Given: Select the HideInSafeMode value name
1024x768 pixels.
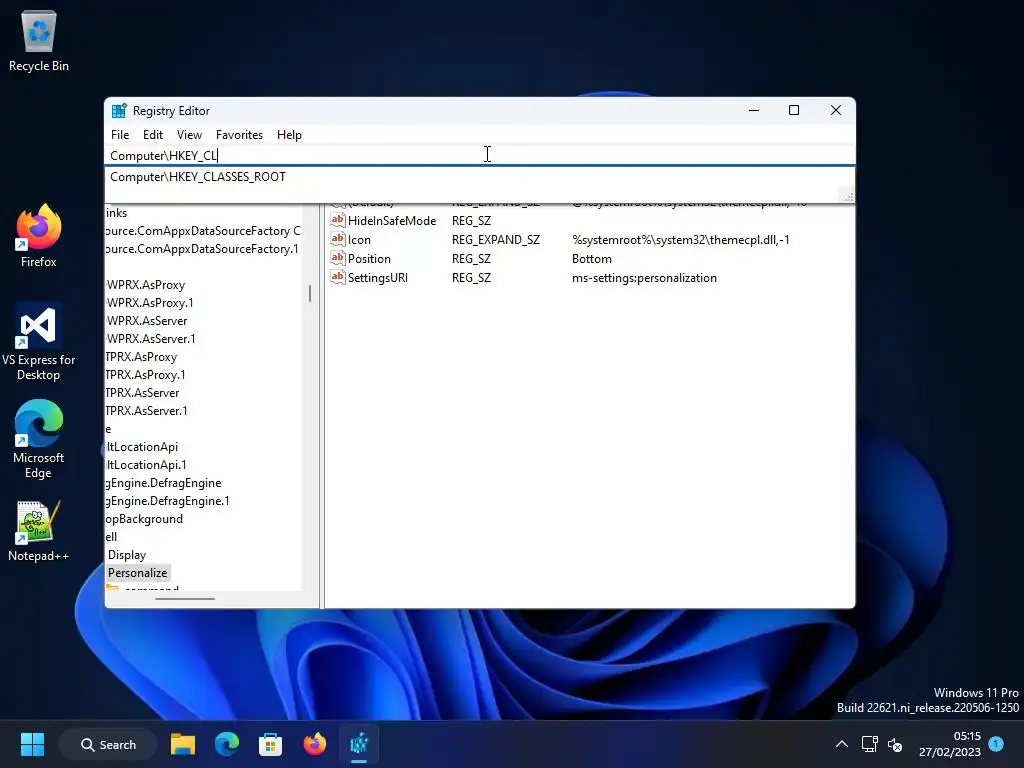Looking at the screenshot, I should click(x=392, y=221).
